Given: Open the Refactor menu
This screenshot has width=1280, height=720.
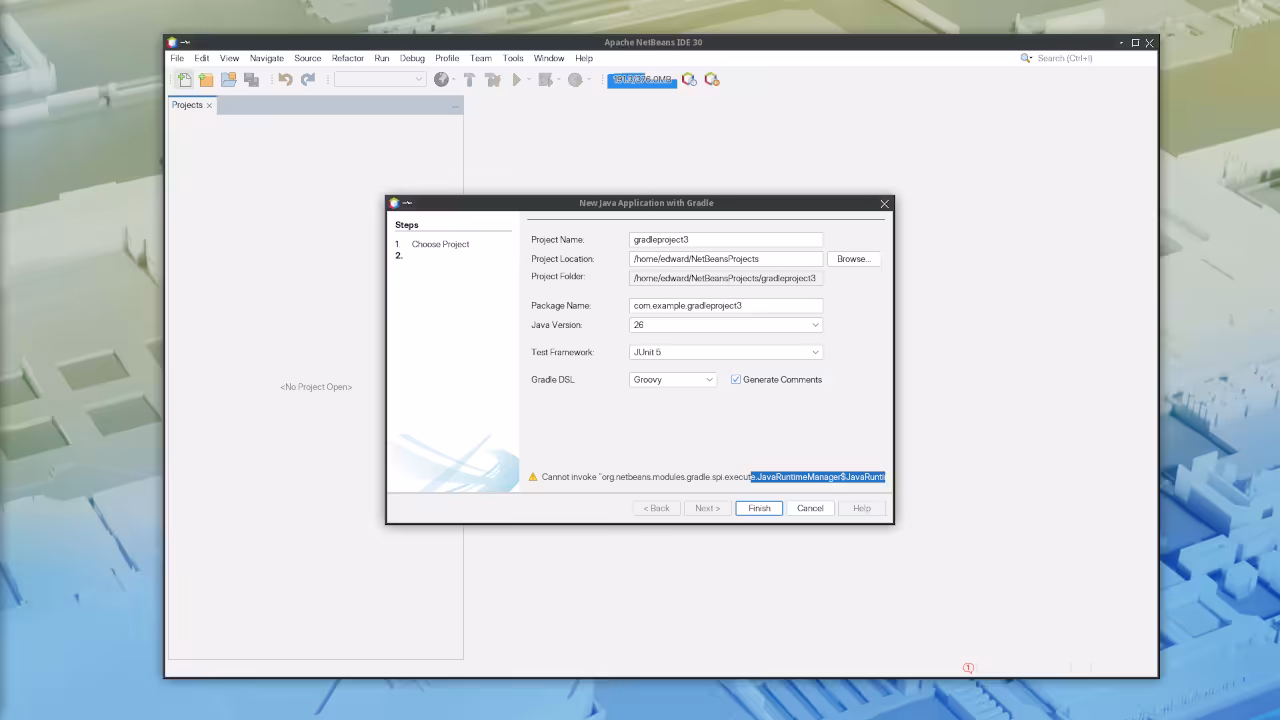Looking at the screenshot, I should point(348,58).
